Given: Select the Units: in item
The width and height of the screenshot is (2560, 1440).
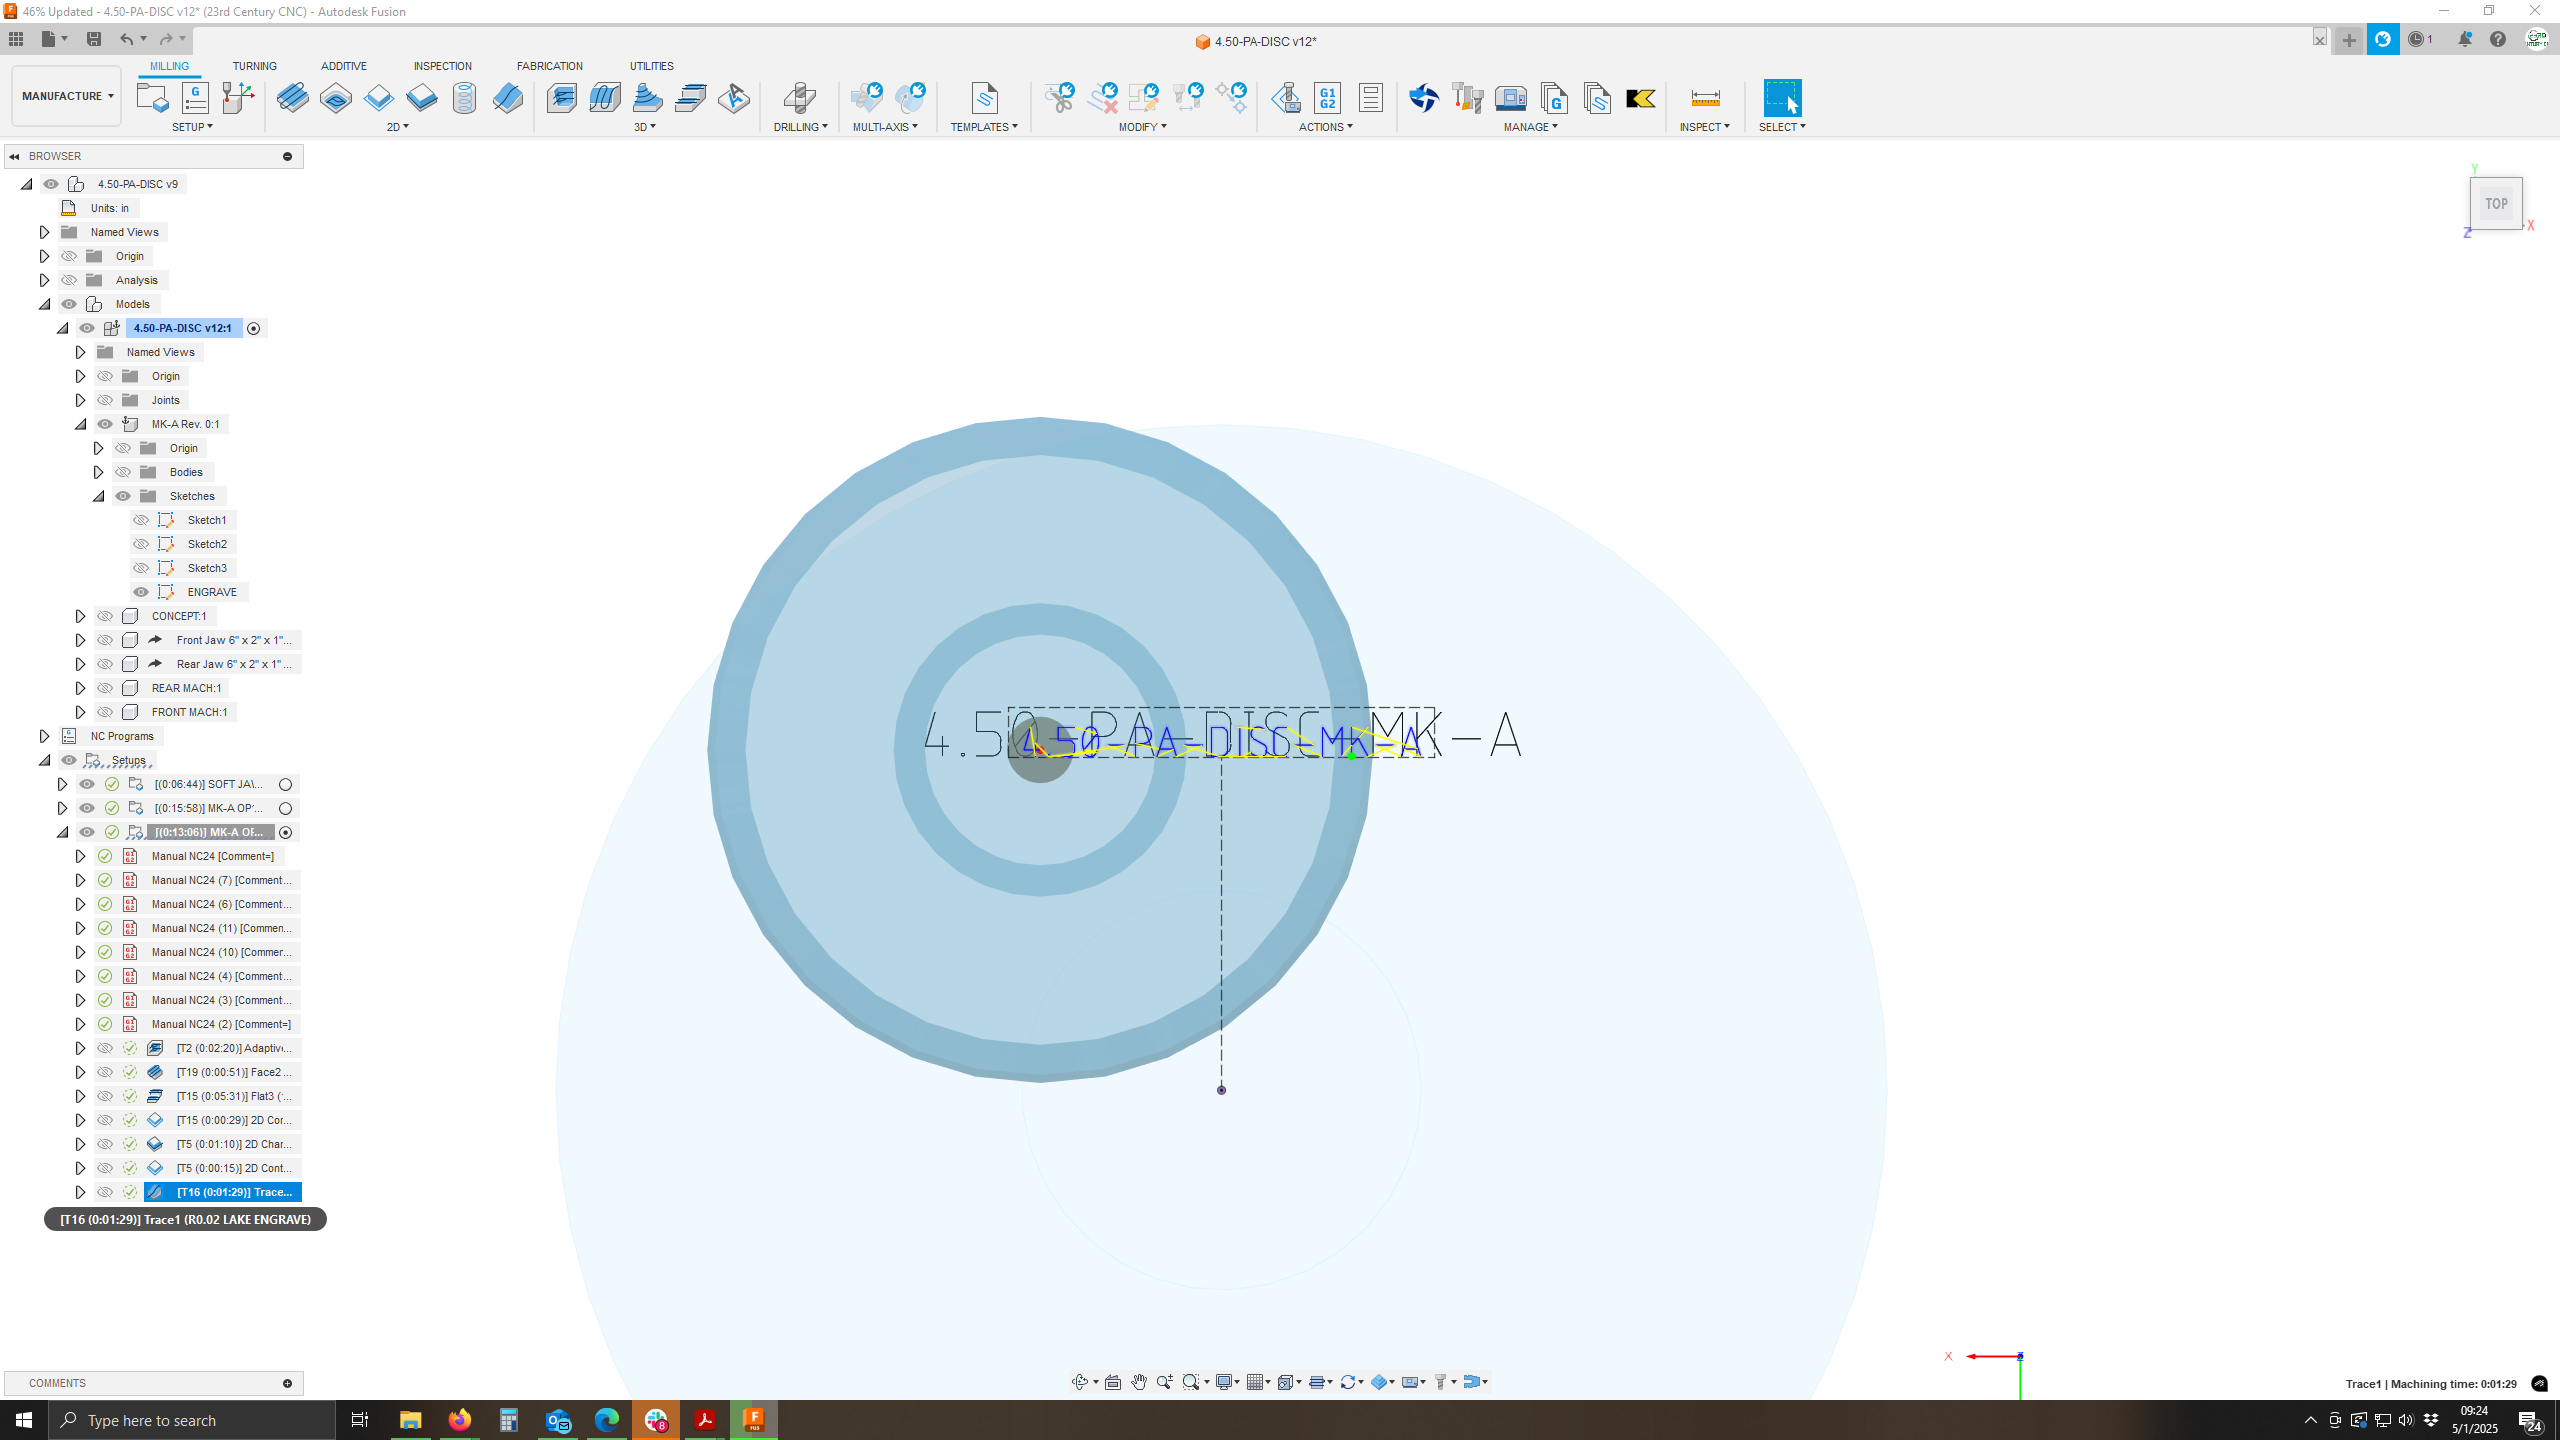Looking at the screenshot, I should point(109,208).
